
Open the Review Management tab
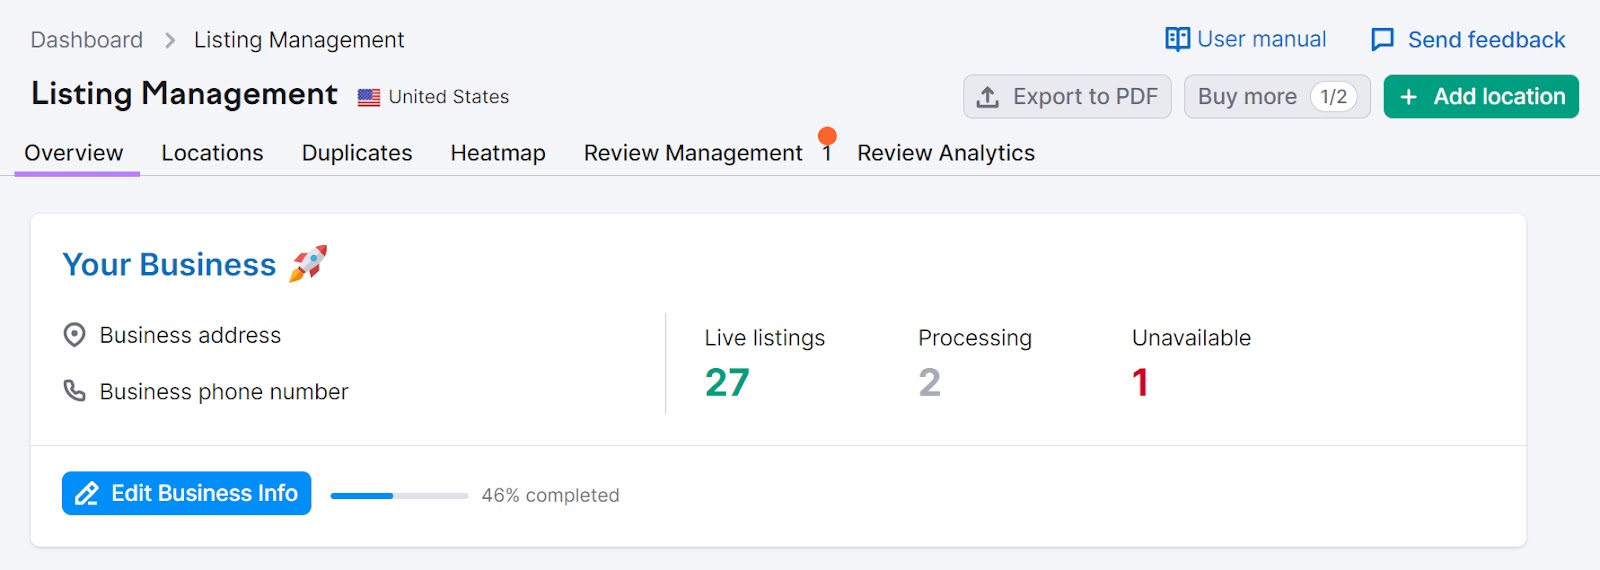click(x=693, y=153)
